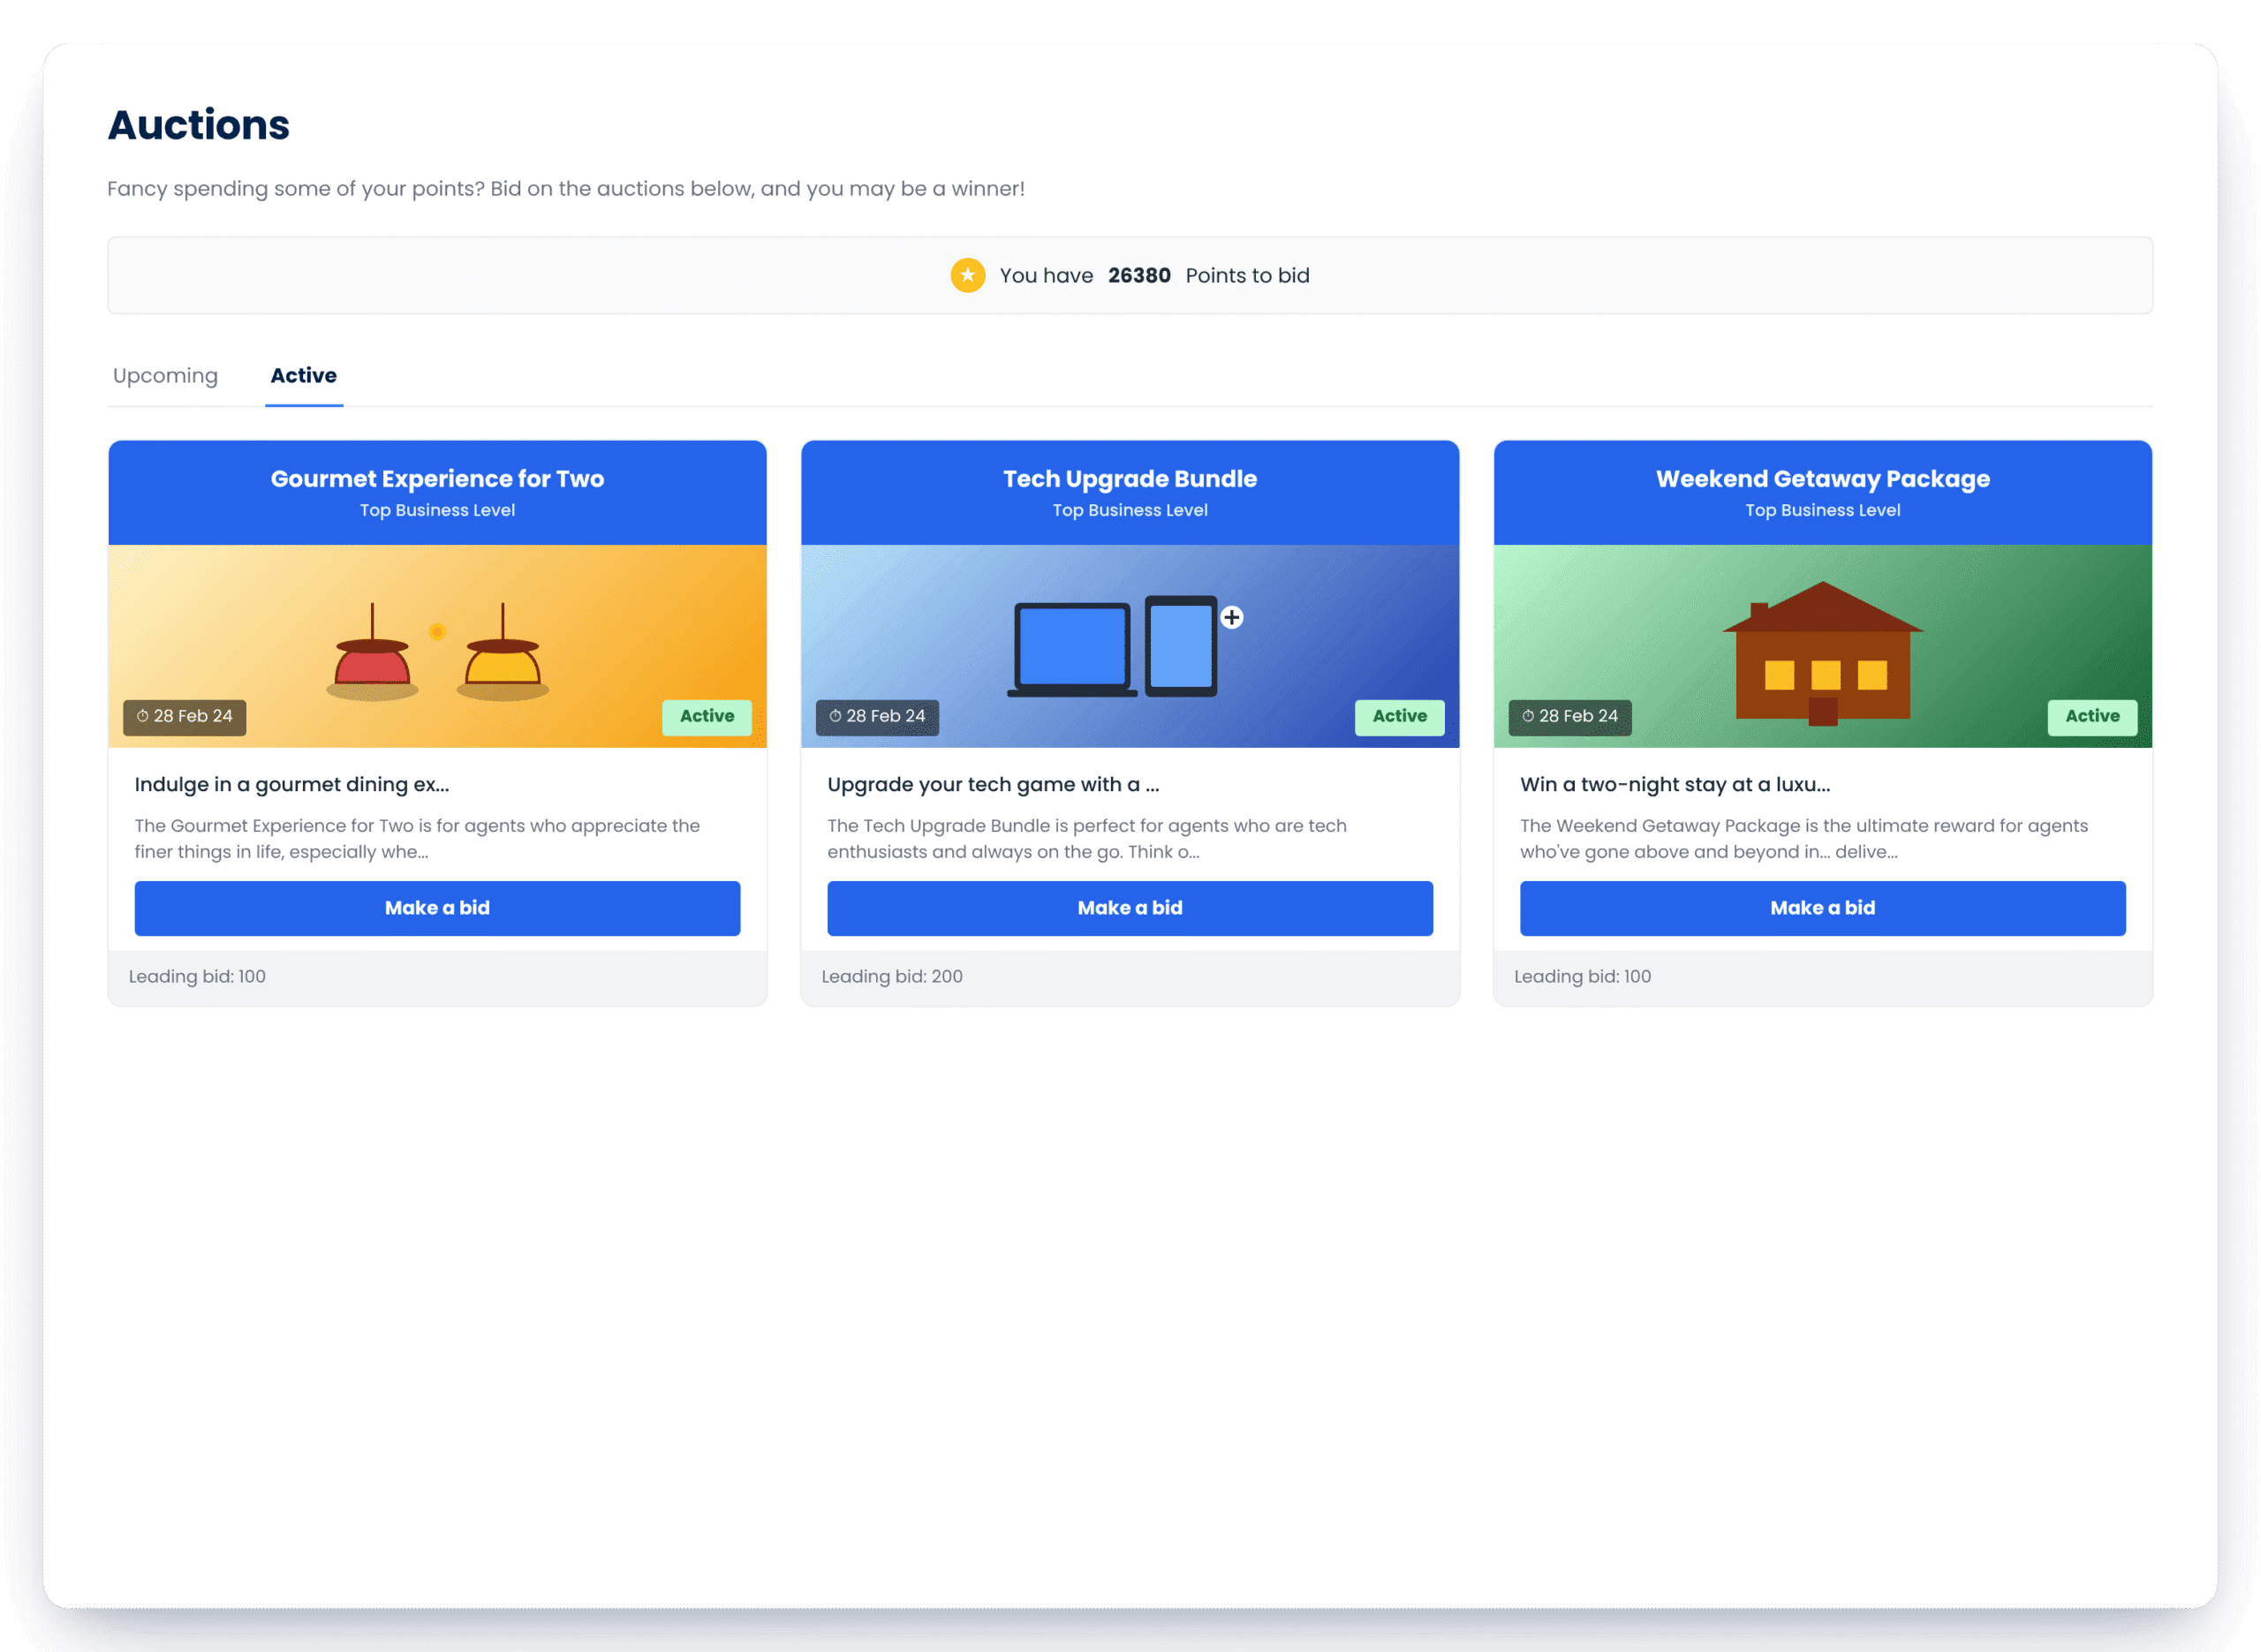This screenshot has height=1652, width=2261.
Task: Click 'Leading bid: 100' under Gourmet card
Action: pyautogui.click(x=197, y=976)
